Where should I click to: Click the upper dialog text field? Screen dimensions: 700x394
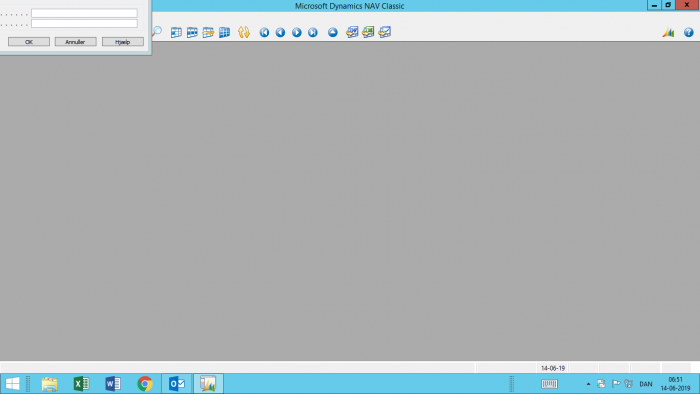click(84, 13)
